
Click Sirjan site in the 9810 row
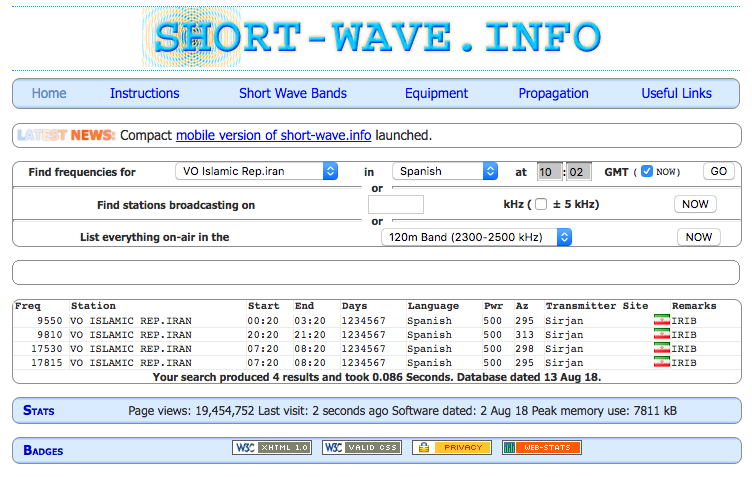[x=564, y=335]
